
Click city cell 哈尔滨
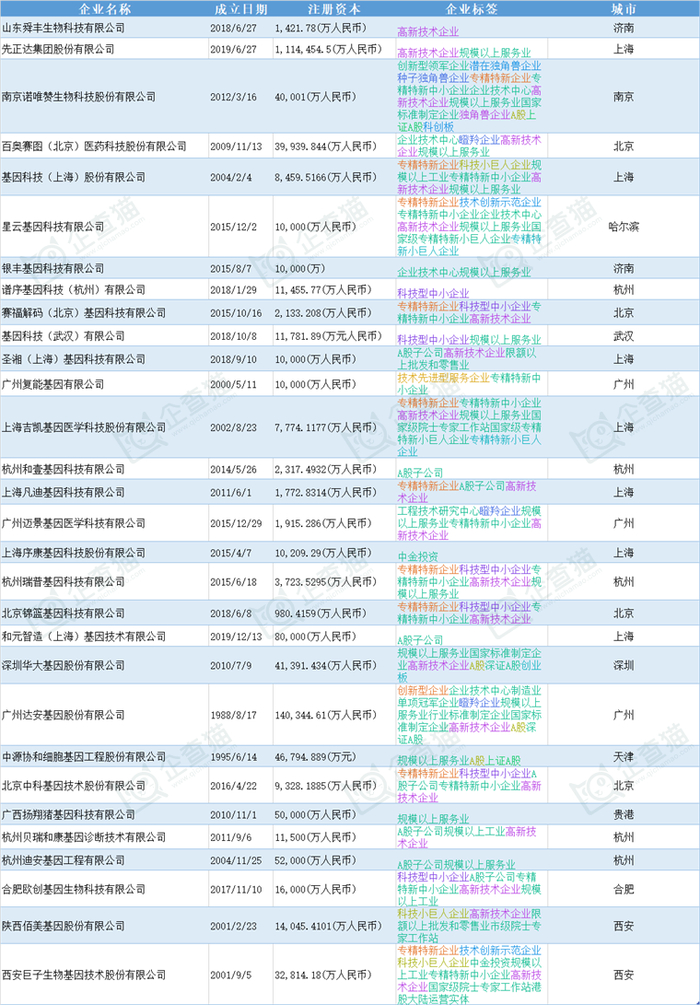pos(623,226)
